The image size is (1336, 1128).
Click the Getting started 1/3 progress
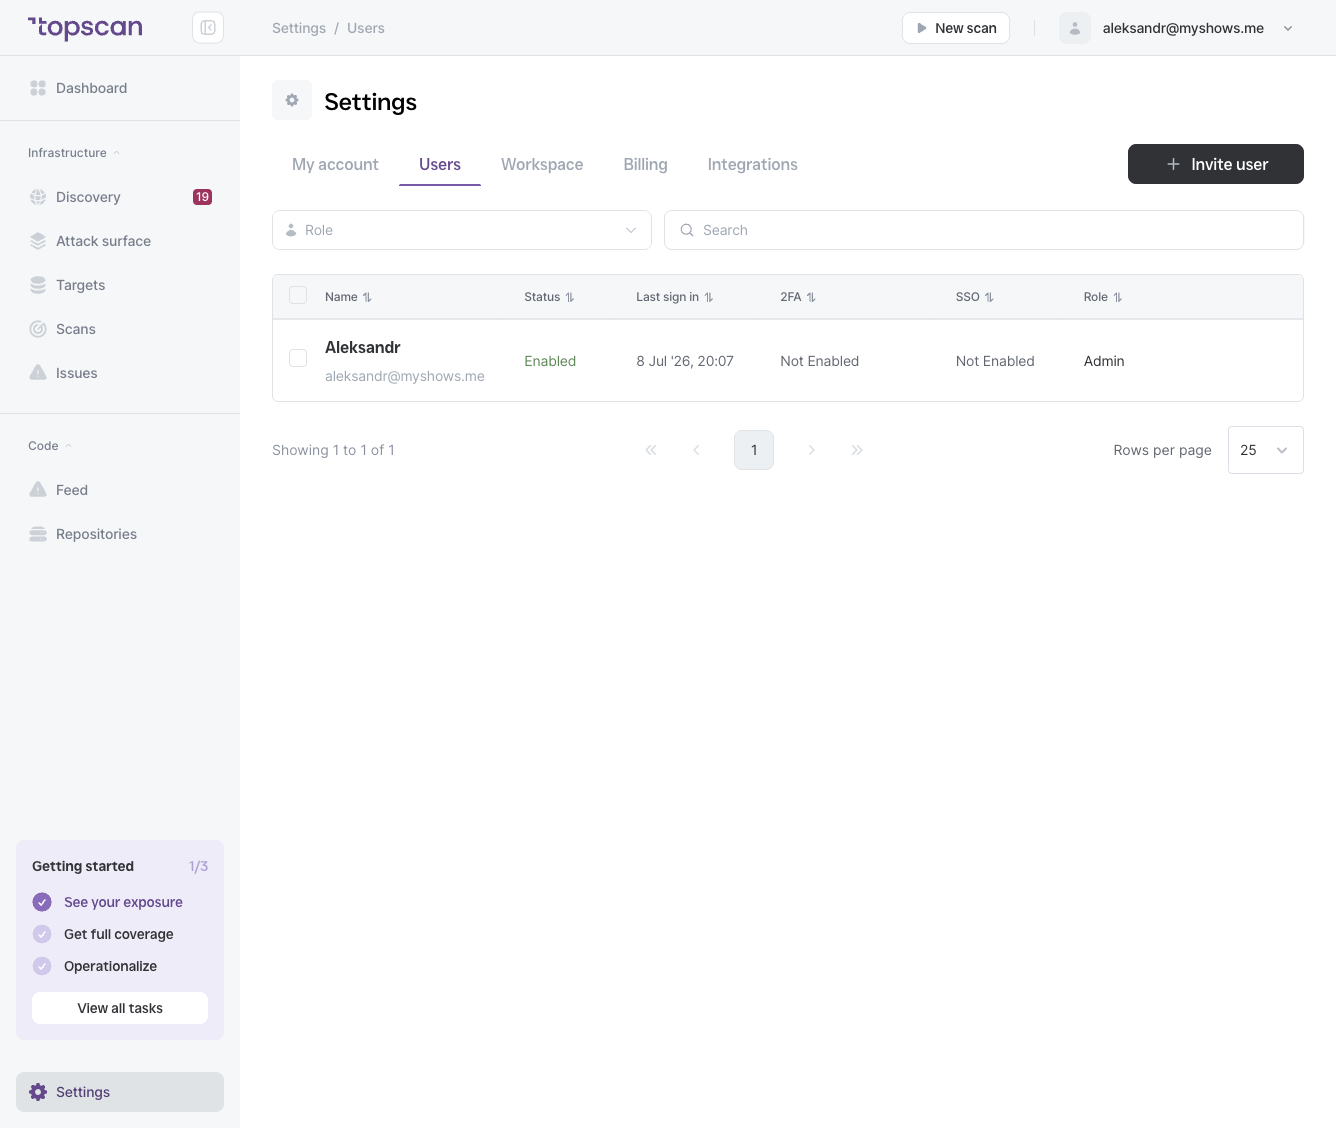(x=198, y=866)
